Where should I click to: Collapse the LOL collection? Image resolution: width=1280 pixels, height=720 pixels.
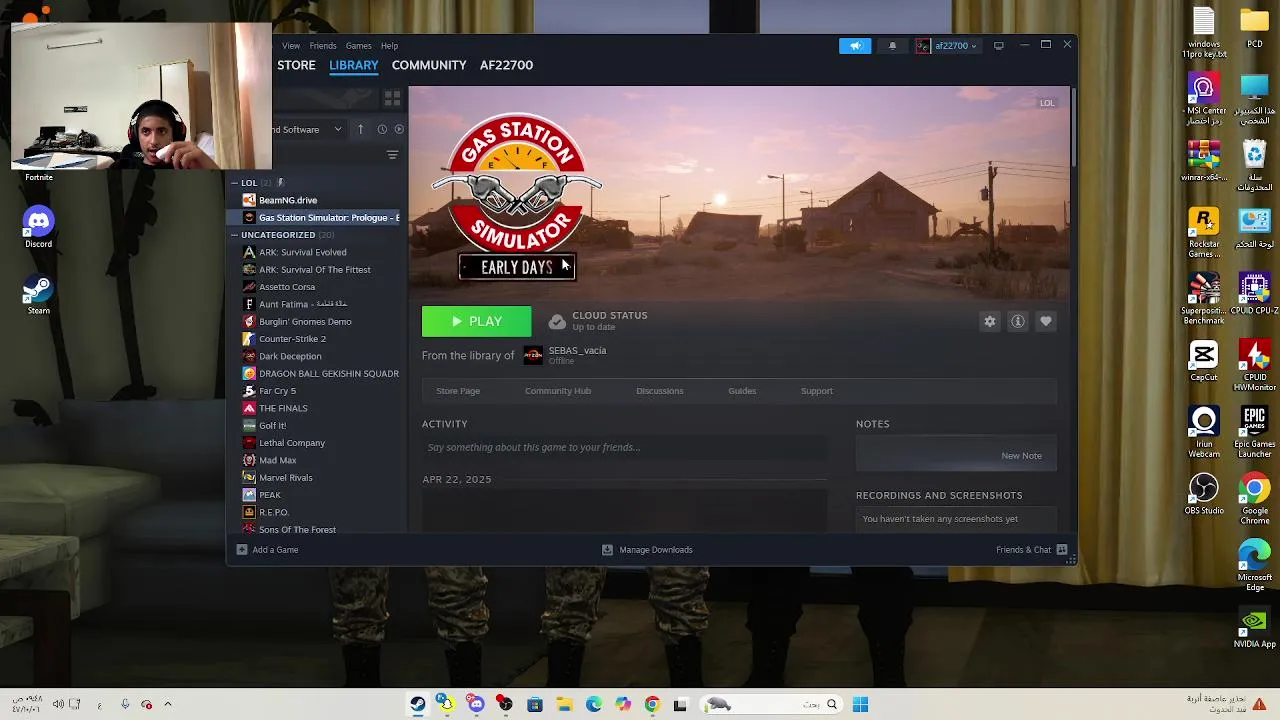pos(234,183)
